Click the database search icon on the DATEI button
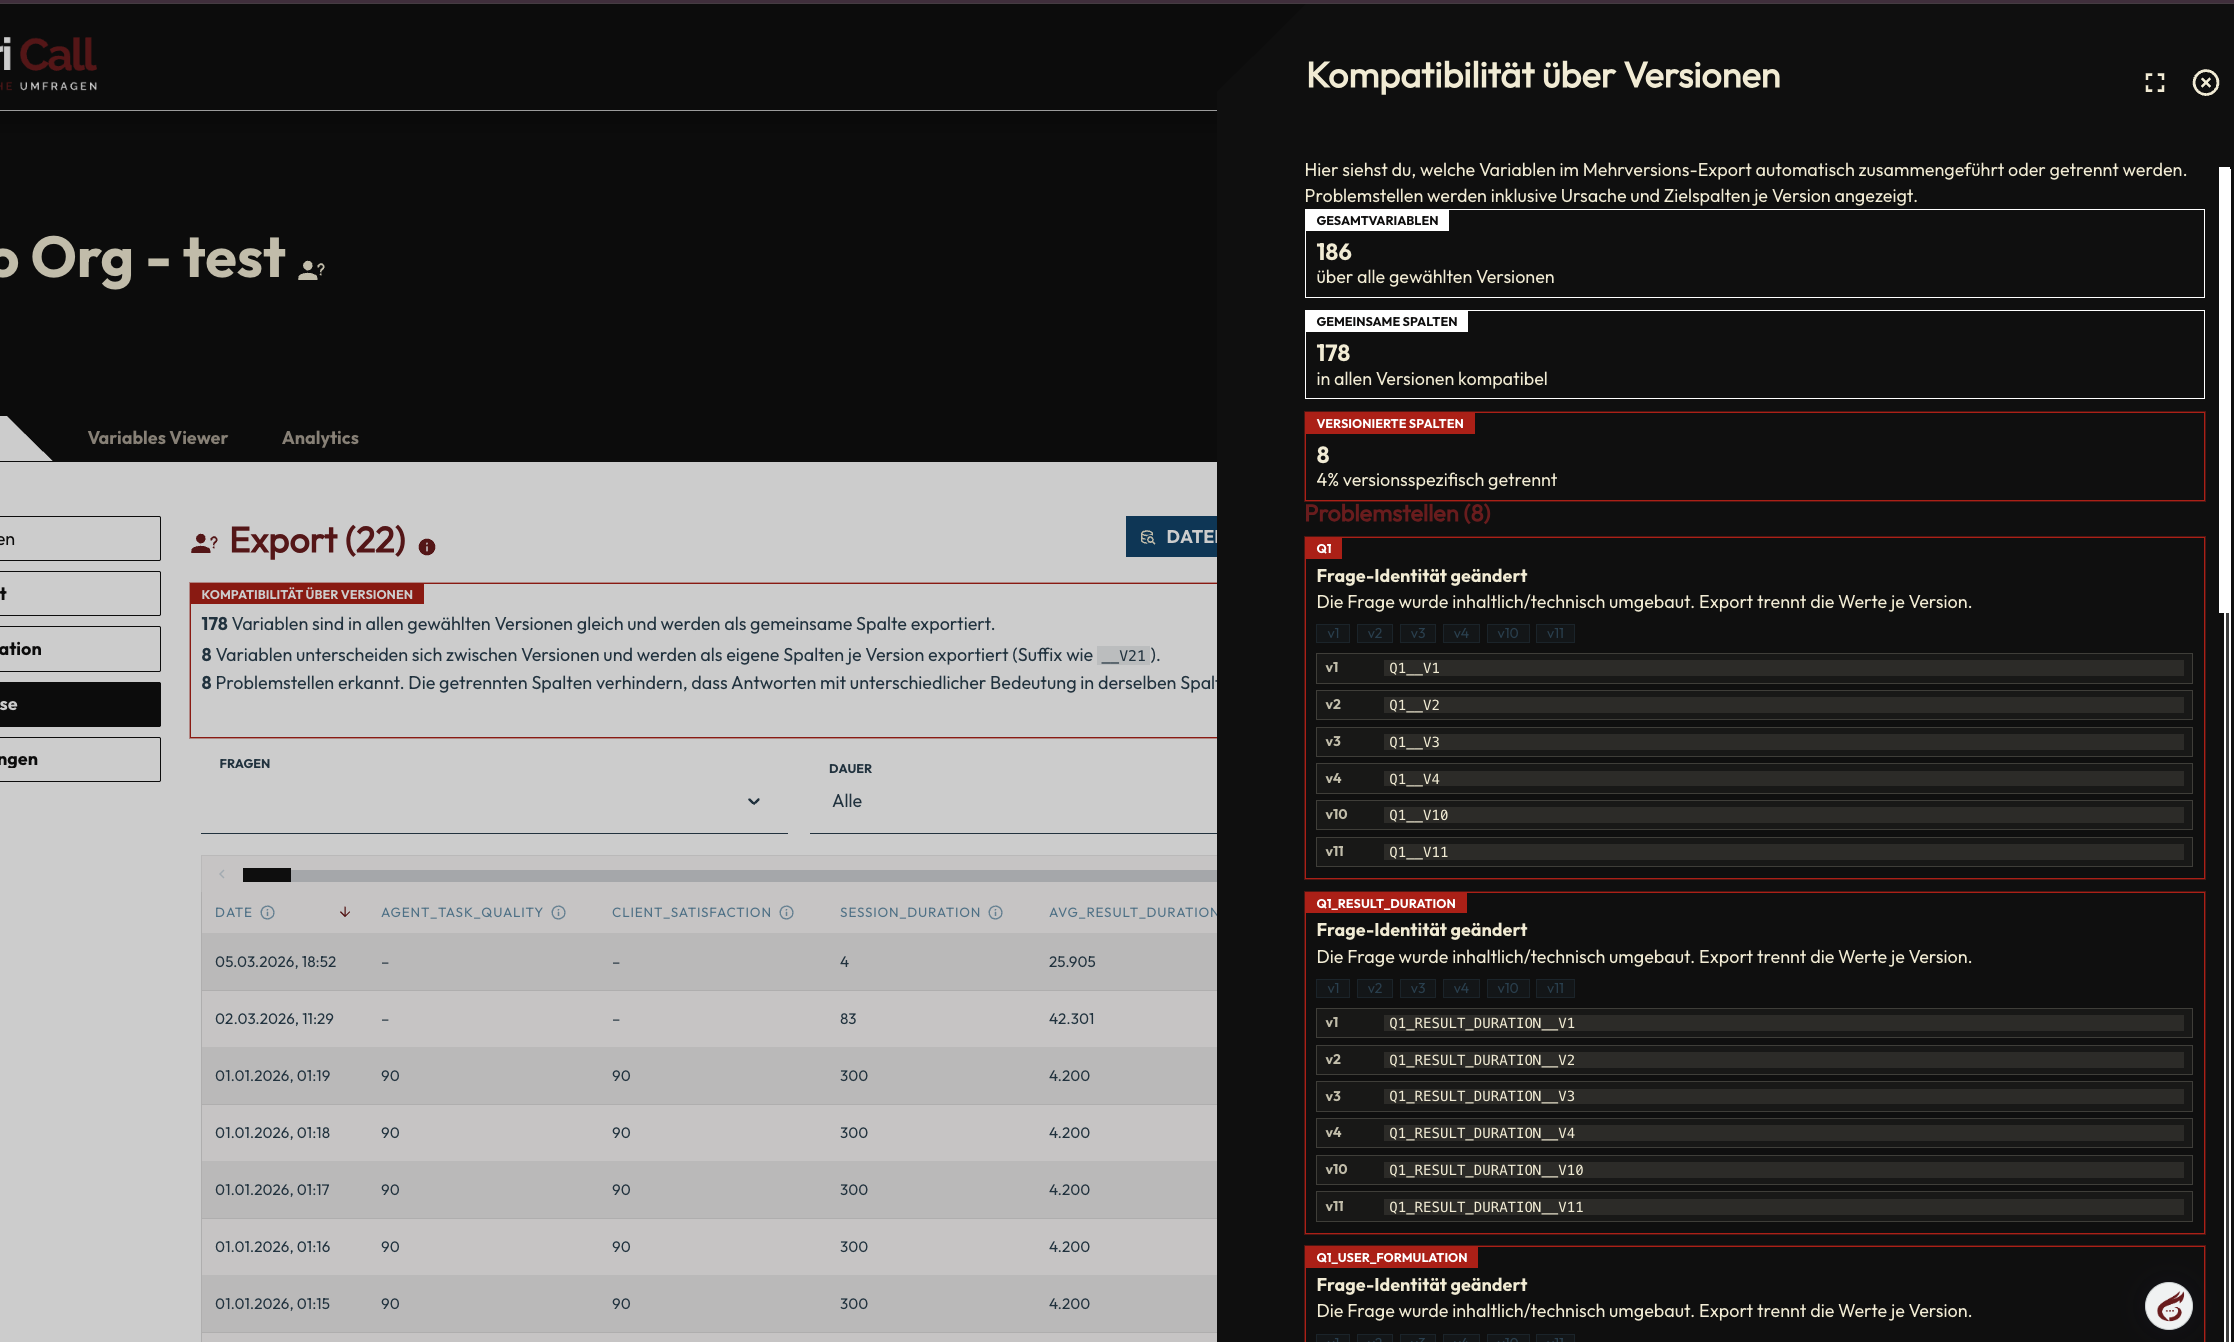 pos(1146,537)
